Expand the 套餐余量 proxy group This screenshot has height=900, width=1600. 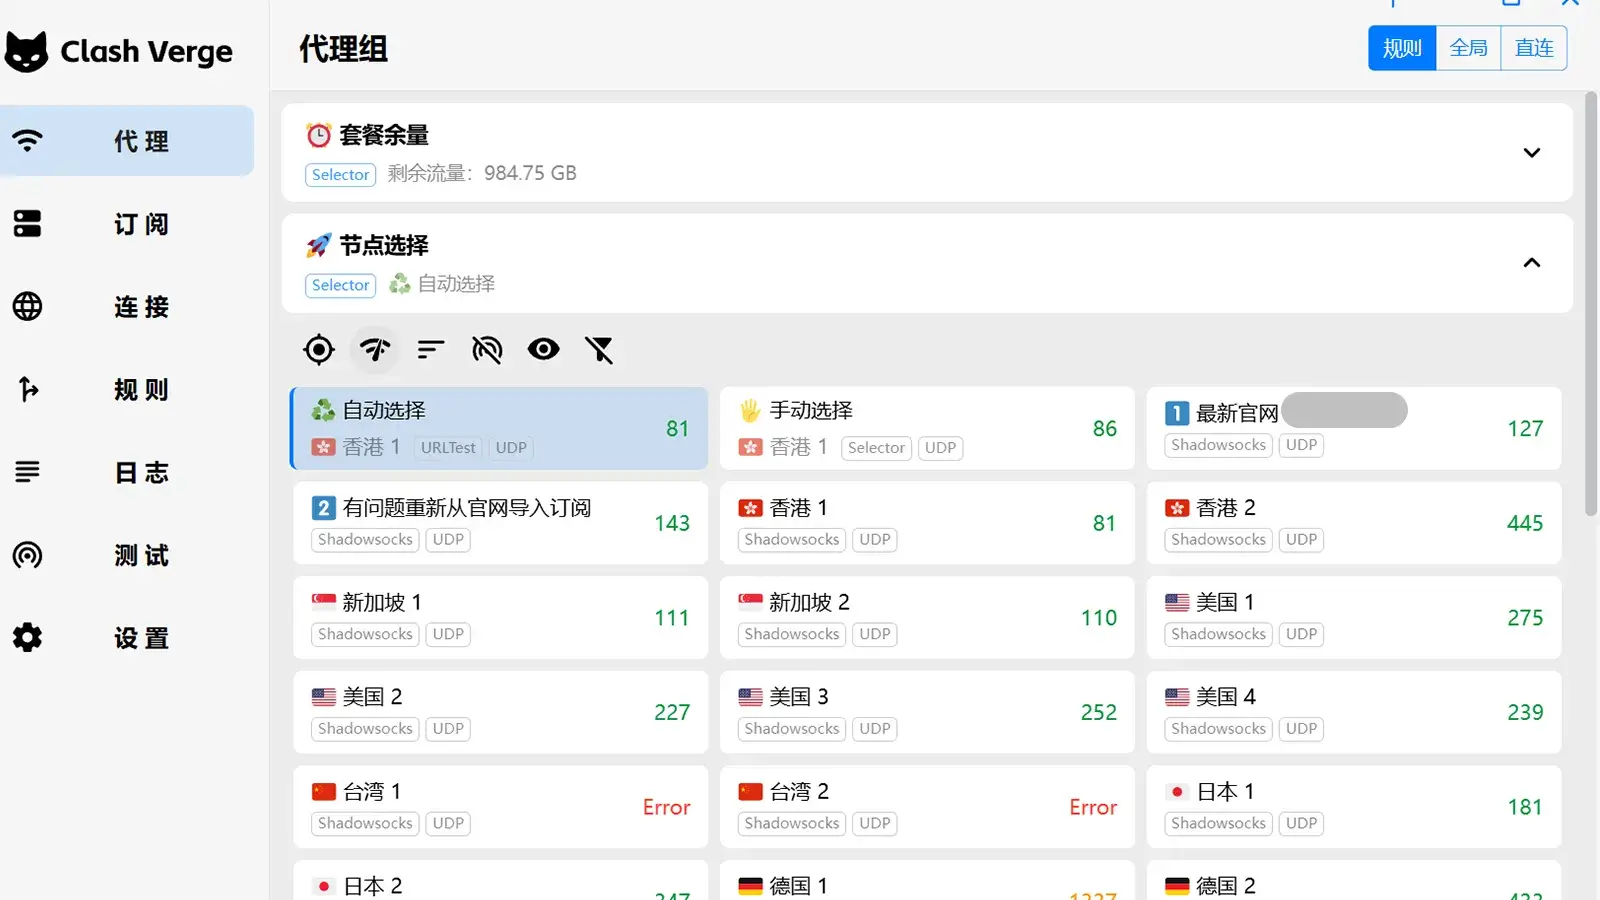1531,153
